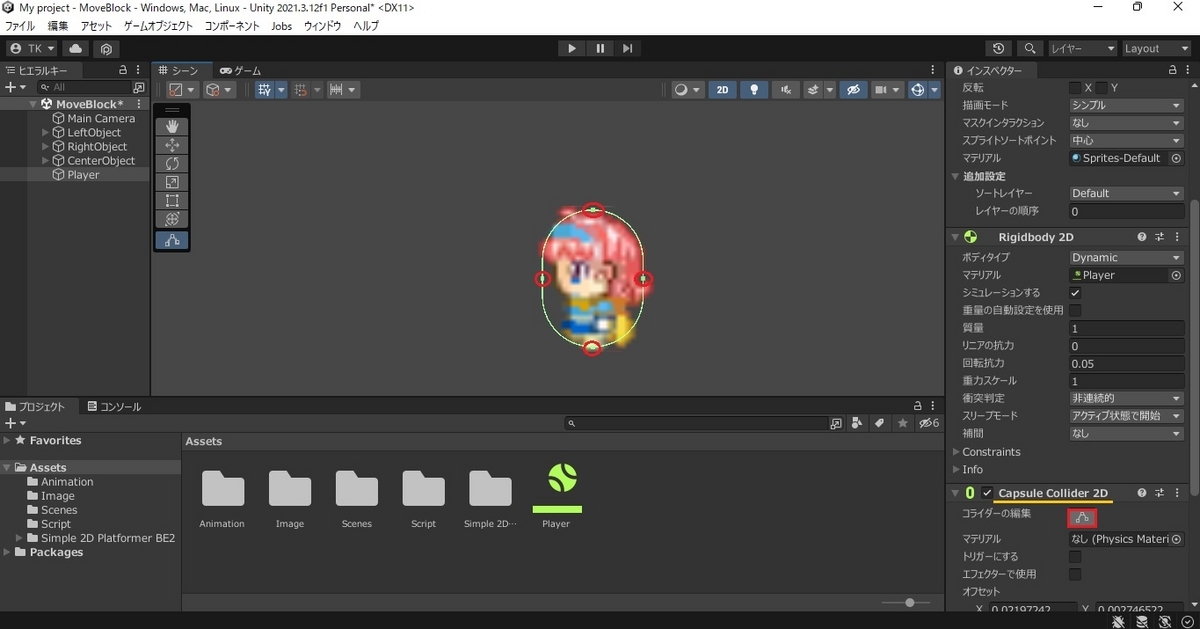1200x629 pixels.
Task: Open the スリープモード dropdown
Action: coord(1126,416)
